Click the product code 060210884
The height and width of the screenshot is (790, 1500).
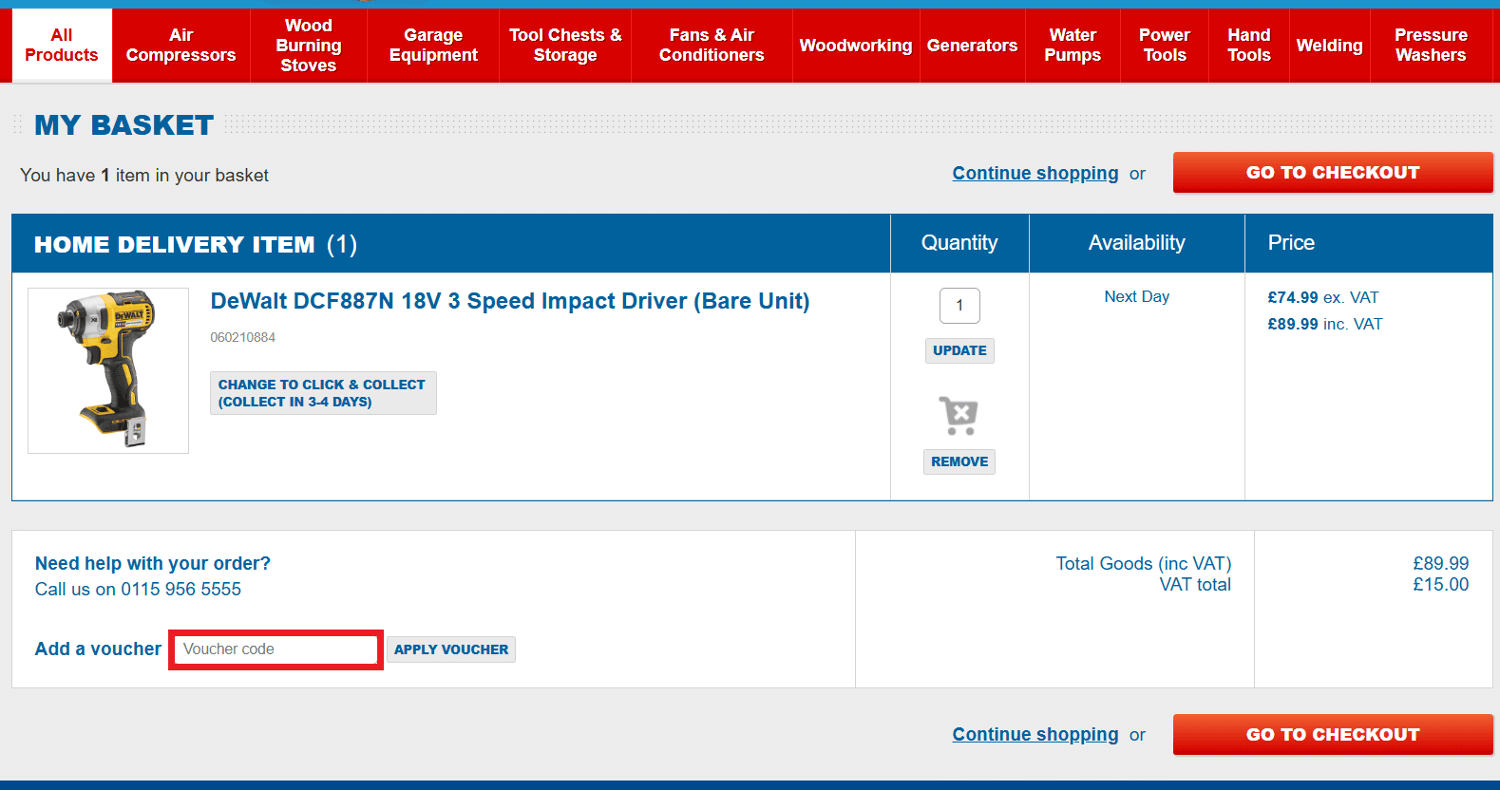(243, 338)
